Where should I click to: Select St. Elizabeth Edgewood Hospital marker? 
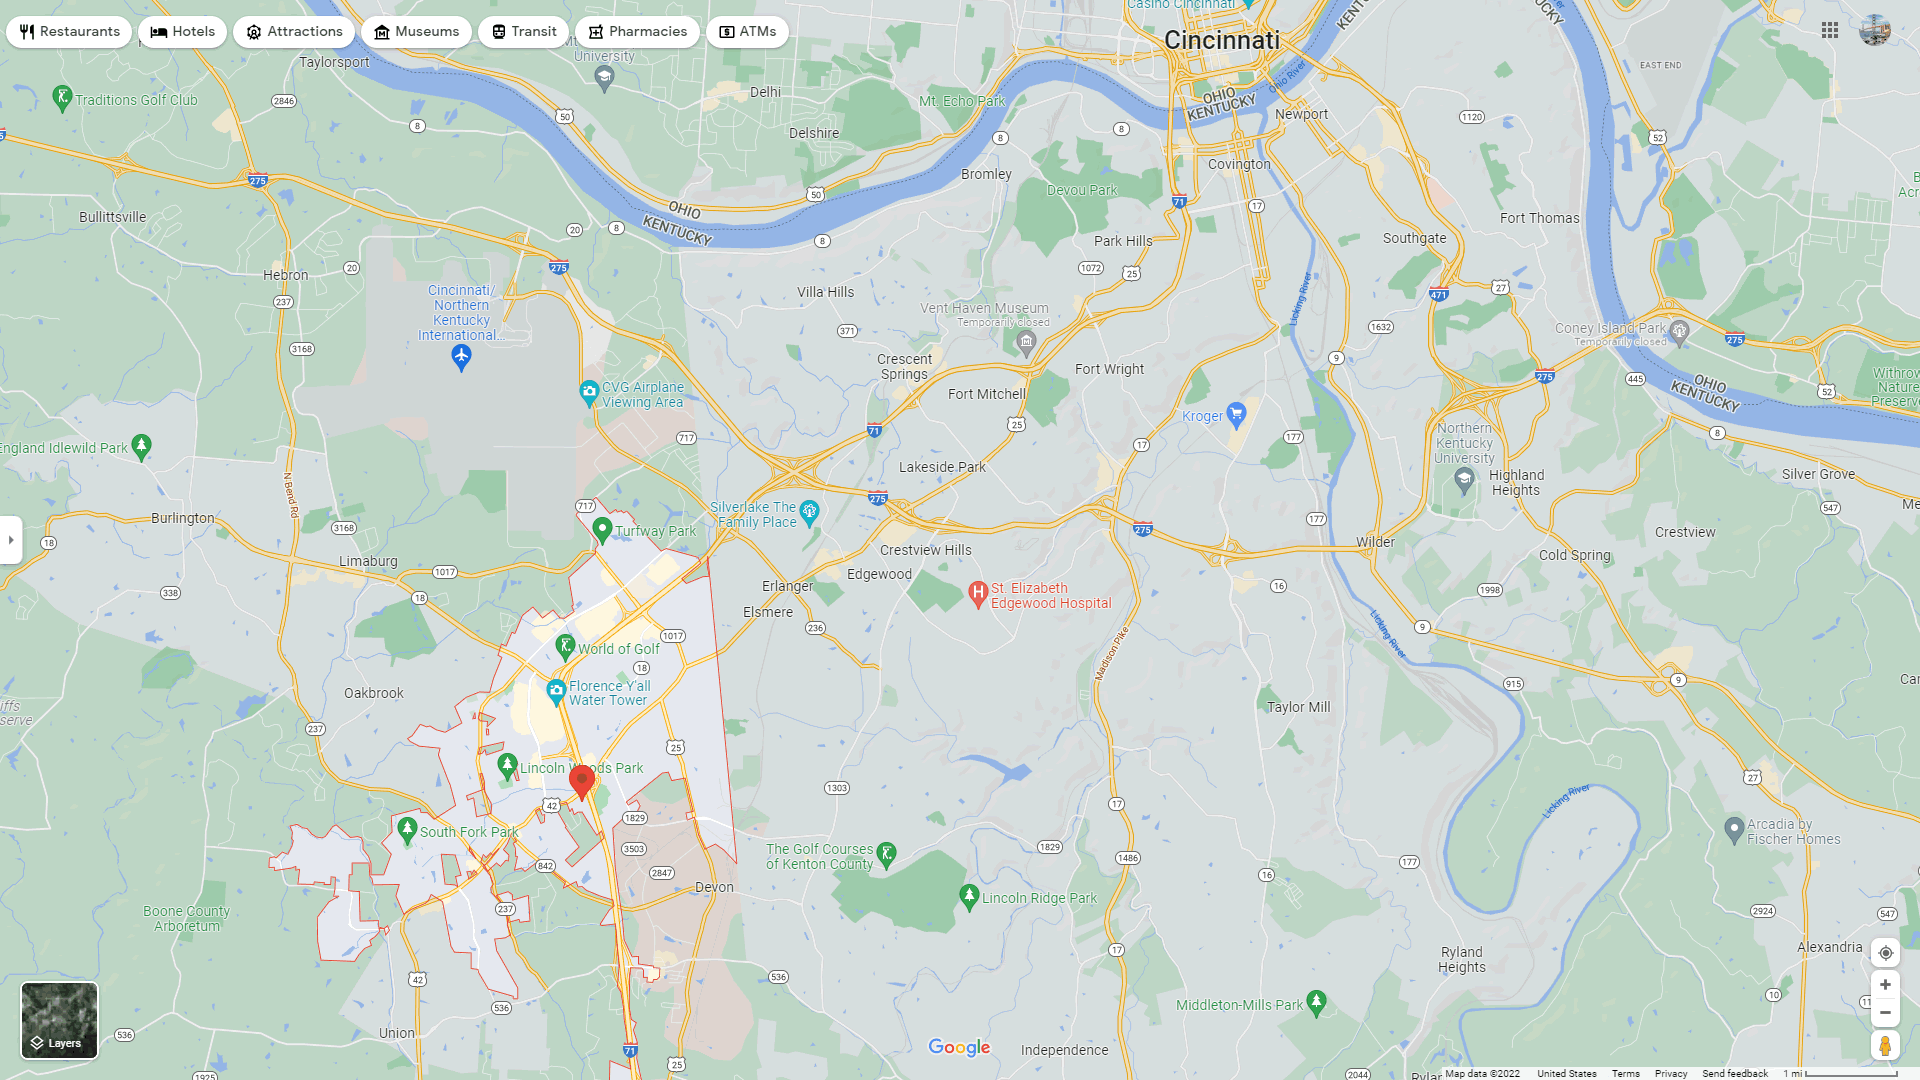(978, 595)
